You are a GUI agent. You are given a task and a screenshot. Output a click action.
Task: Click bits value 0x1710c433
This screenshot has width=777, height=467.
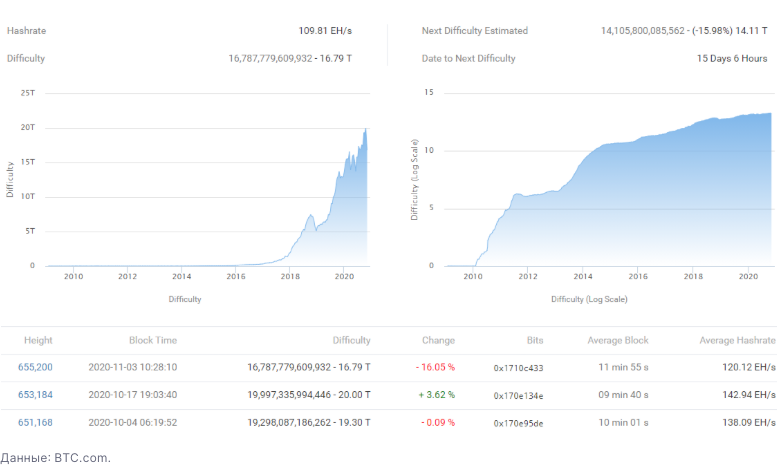pos(519,368)
